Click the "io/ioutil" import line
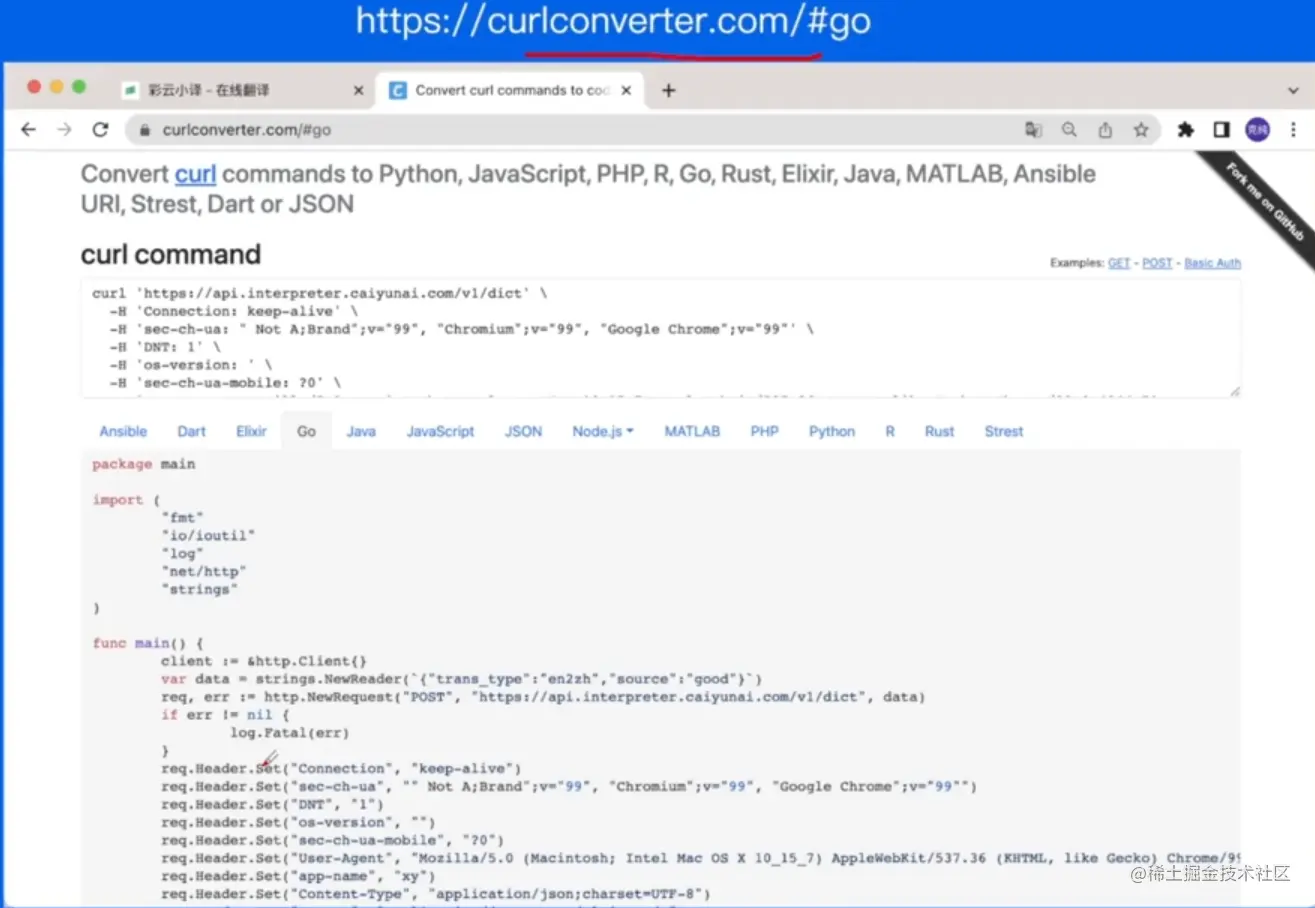This screenshot has width=1315, height=908. point(209,535)
